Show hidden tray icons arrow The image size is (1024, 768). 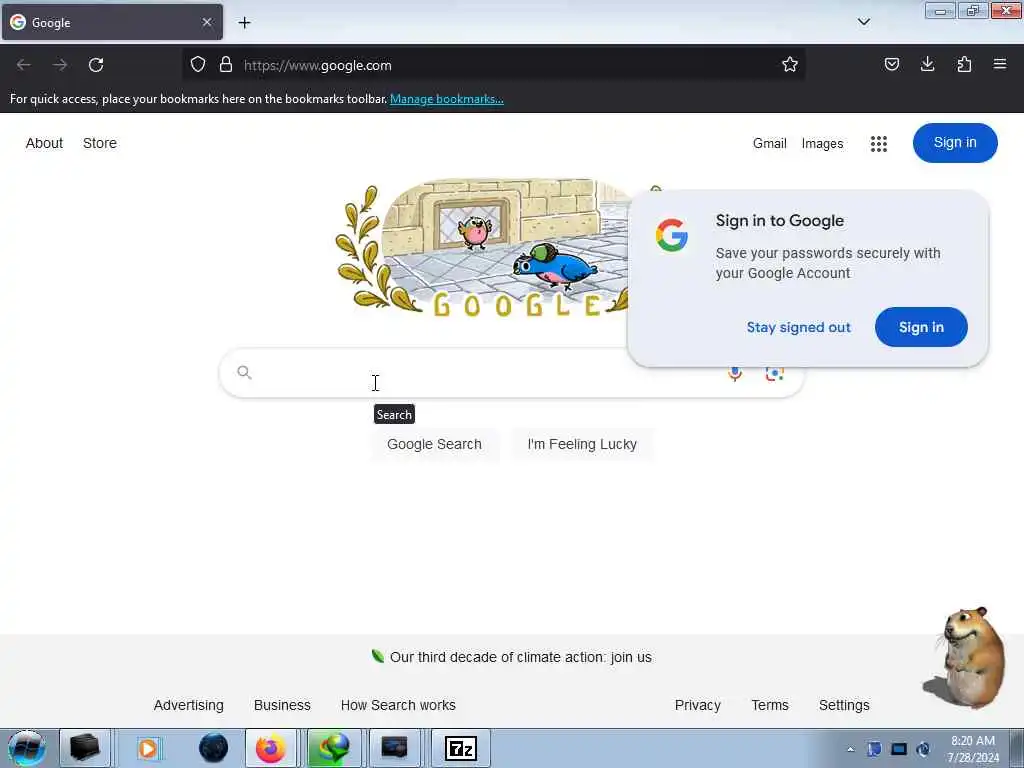click(x=850, y=749)
